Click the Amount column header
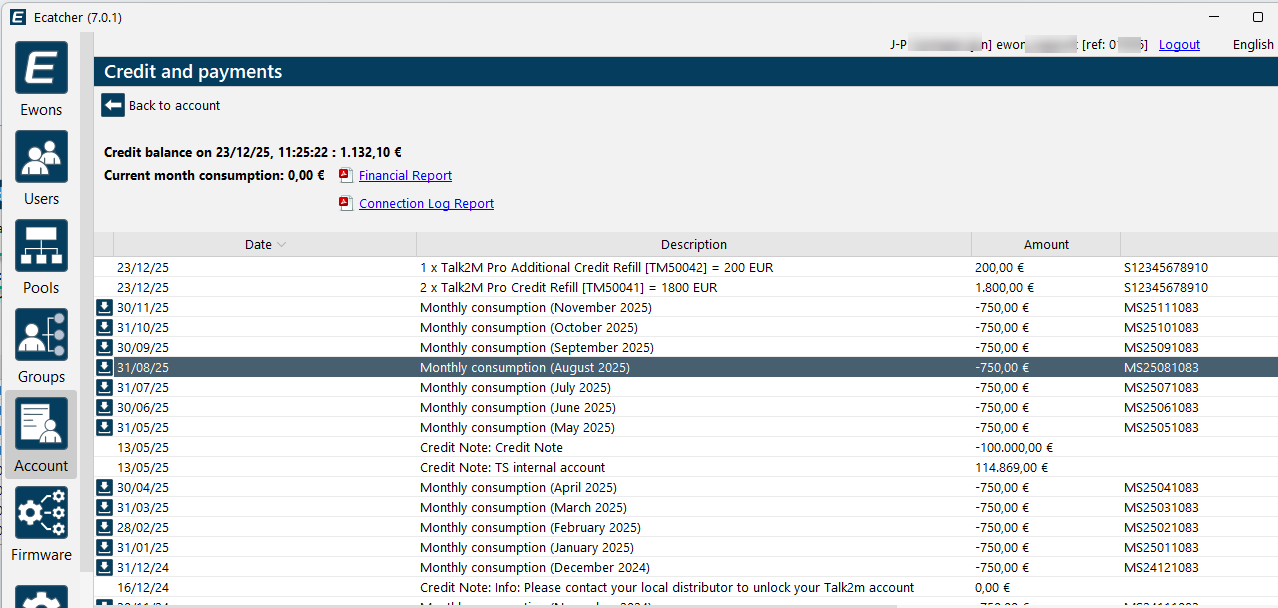1278x608 pixels. pos(1046,245)
